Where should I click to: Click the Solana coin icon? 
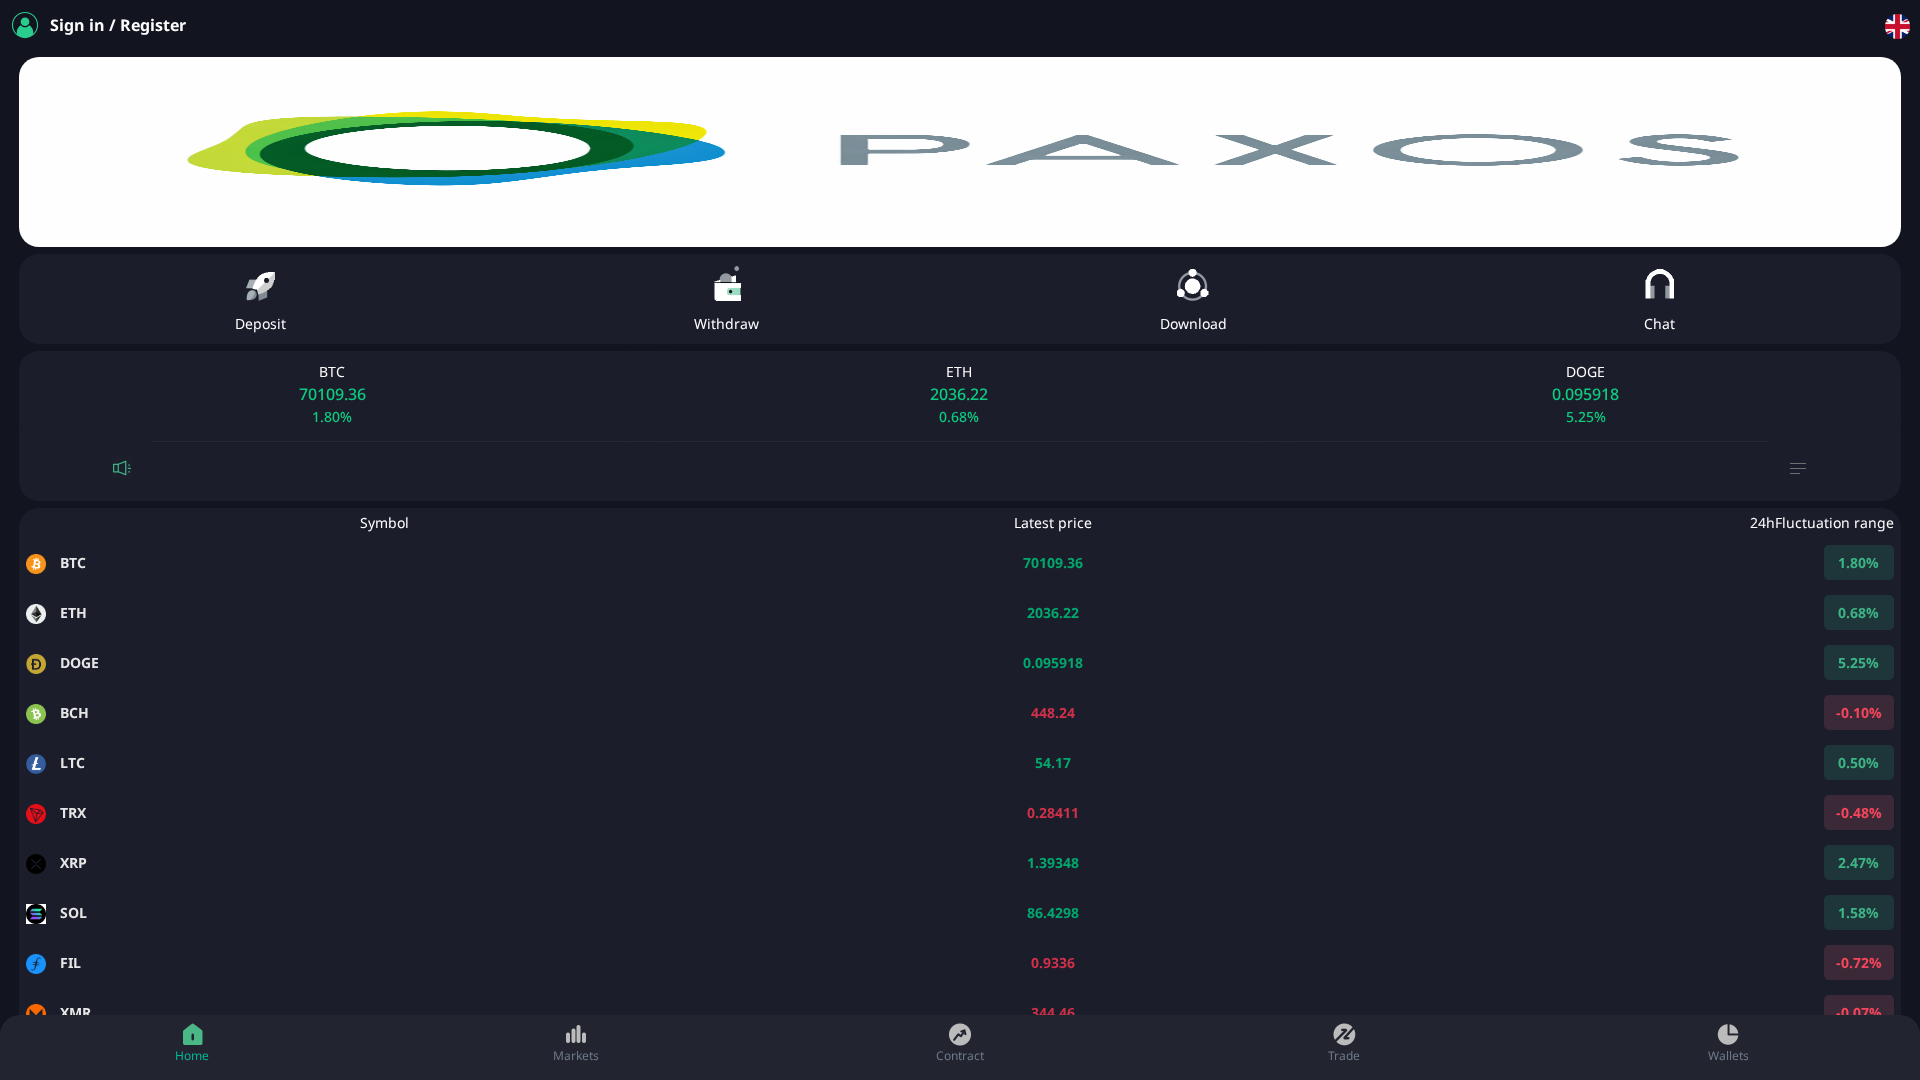36,913
